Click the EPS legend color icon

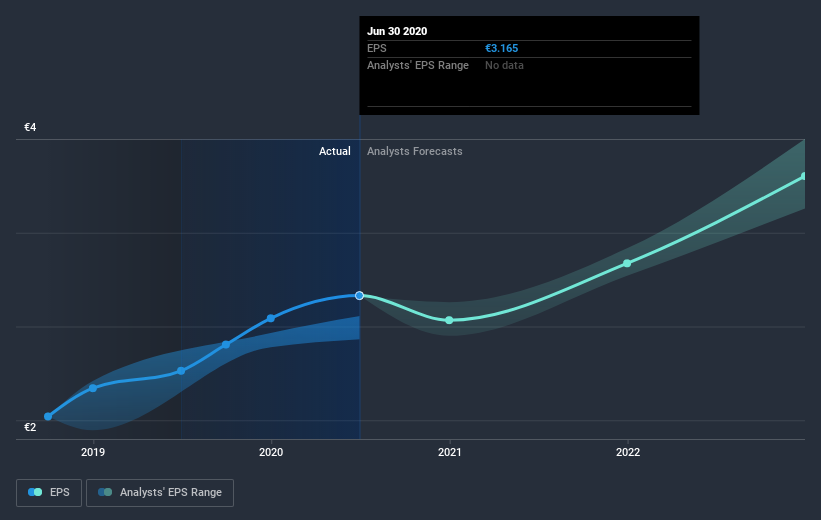pyautogui.click(x=35, y=492)
